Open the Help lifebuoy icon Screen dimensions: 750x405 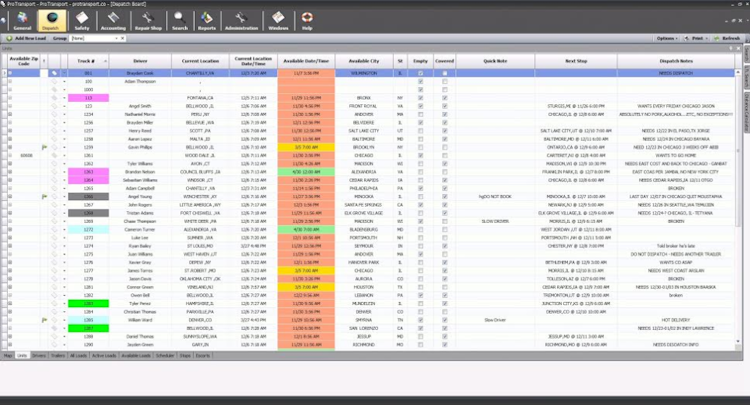pyautogui.click(x=307, y=21)
